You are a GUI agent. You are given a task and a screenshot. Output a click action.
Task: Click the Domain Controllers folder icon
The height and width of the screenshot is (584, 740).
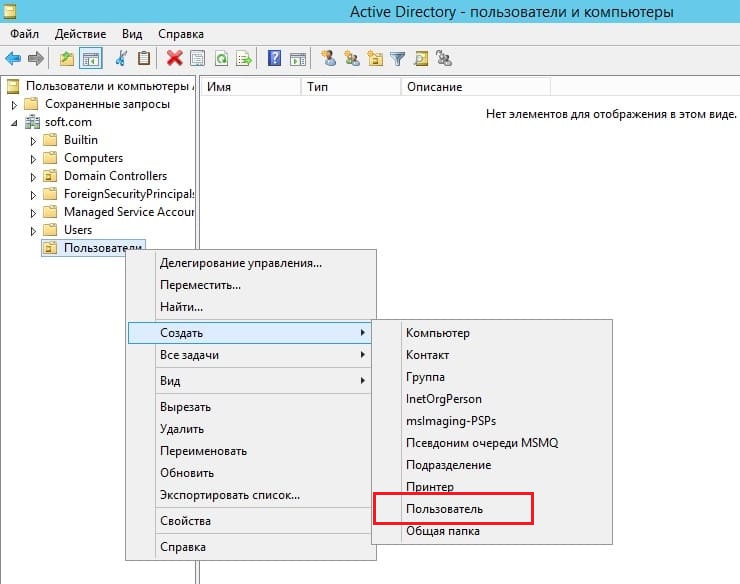[x=50, y=176]
